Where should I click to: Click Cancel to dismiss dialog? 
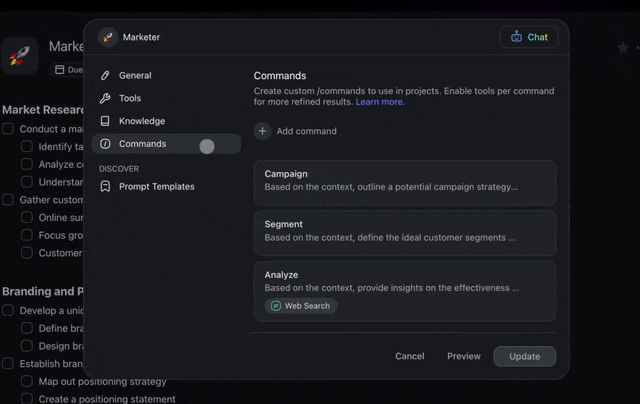point(410,356)
